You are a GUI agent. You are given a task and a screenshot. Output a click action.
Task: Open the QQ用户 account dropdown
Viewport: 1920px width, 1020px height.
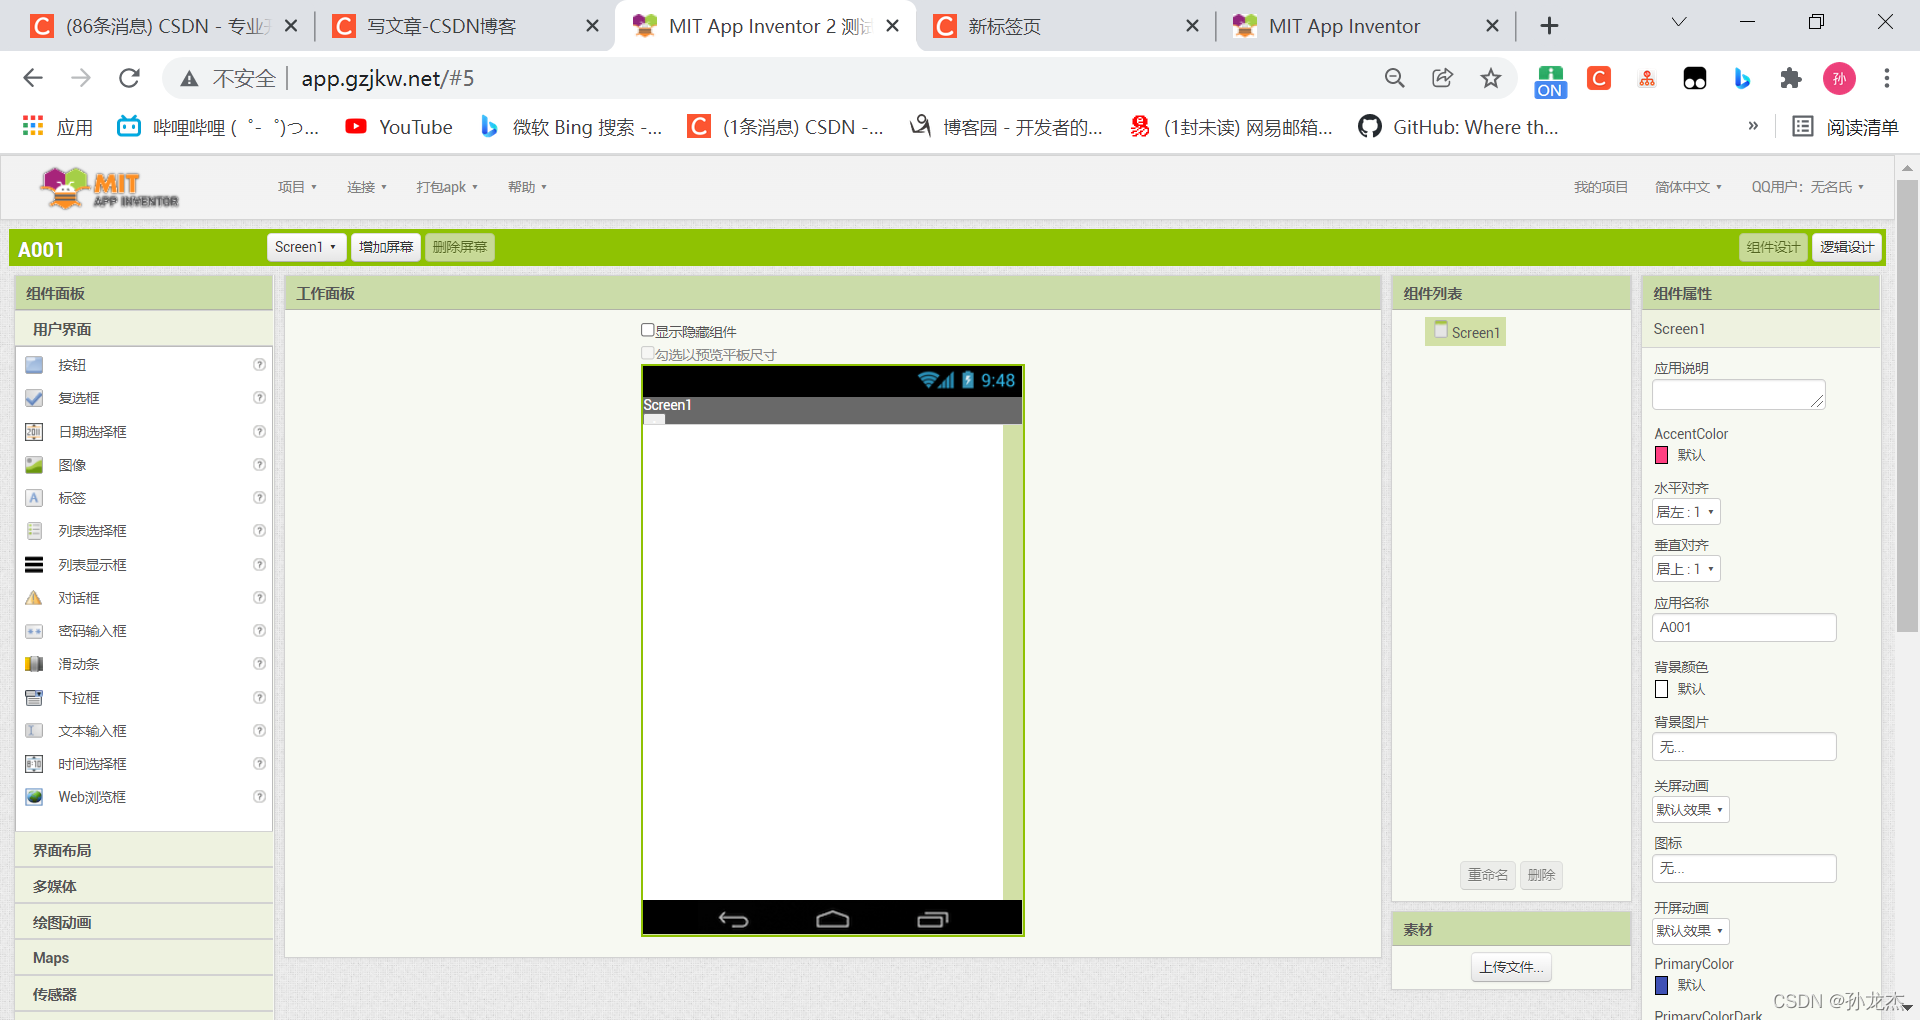click(1807, 187)
